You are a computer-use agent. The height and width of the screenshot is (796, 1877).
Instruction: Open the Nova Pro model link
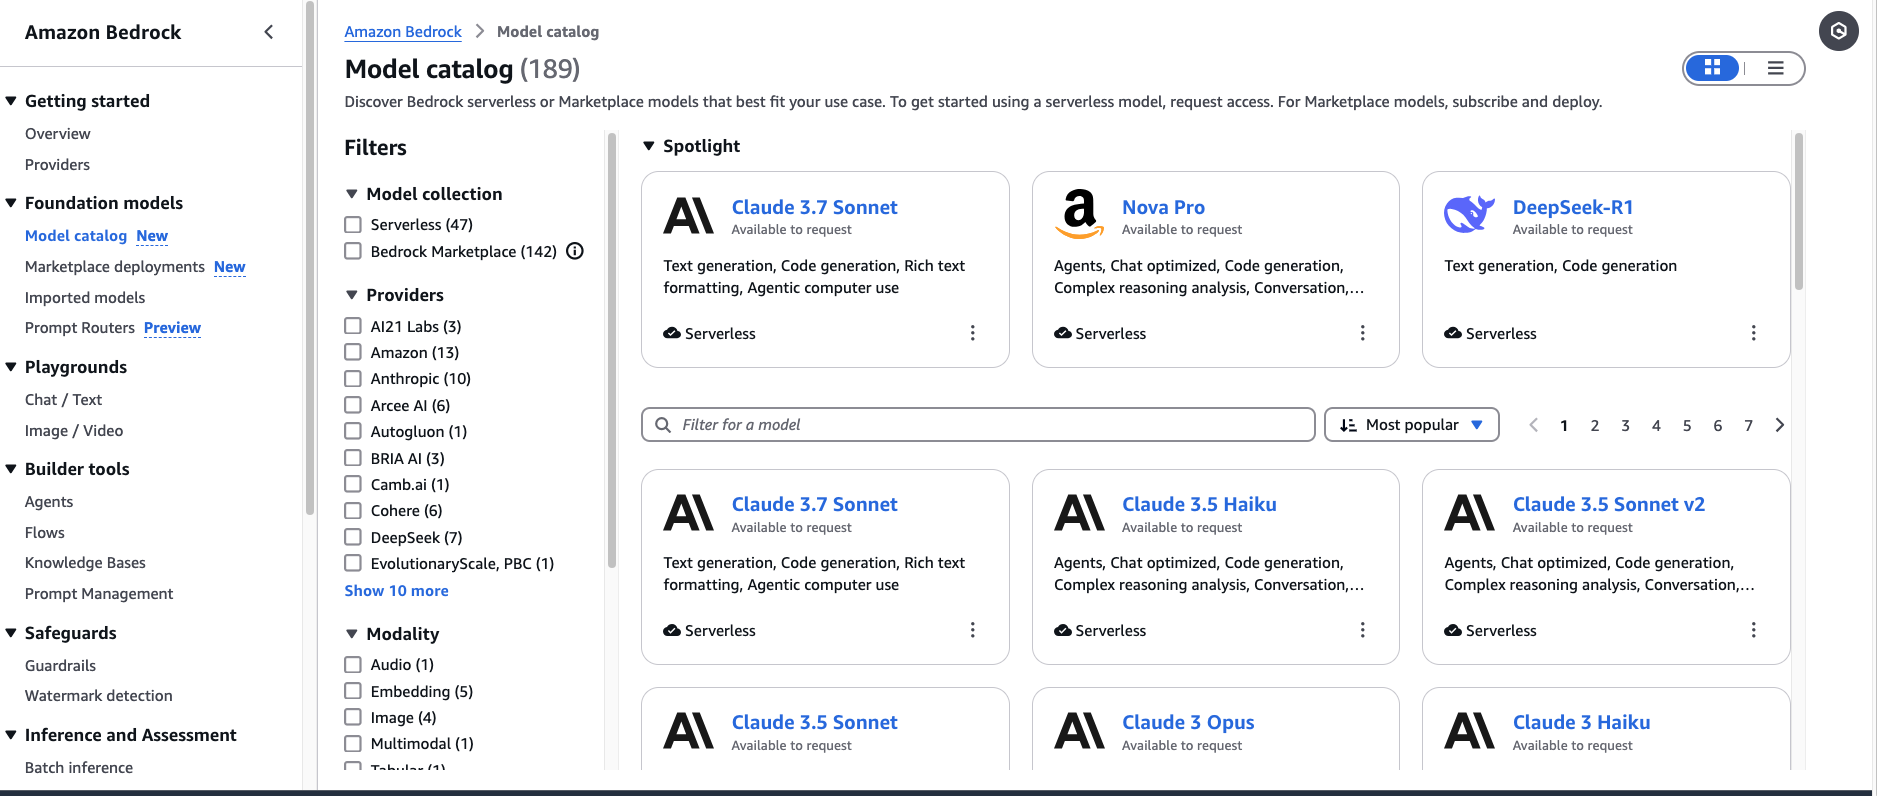(1163, 207)
